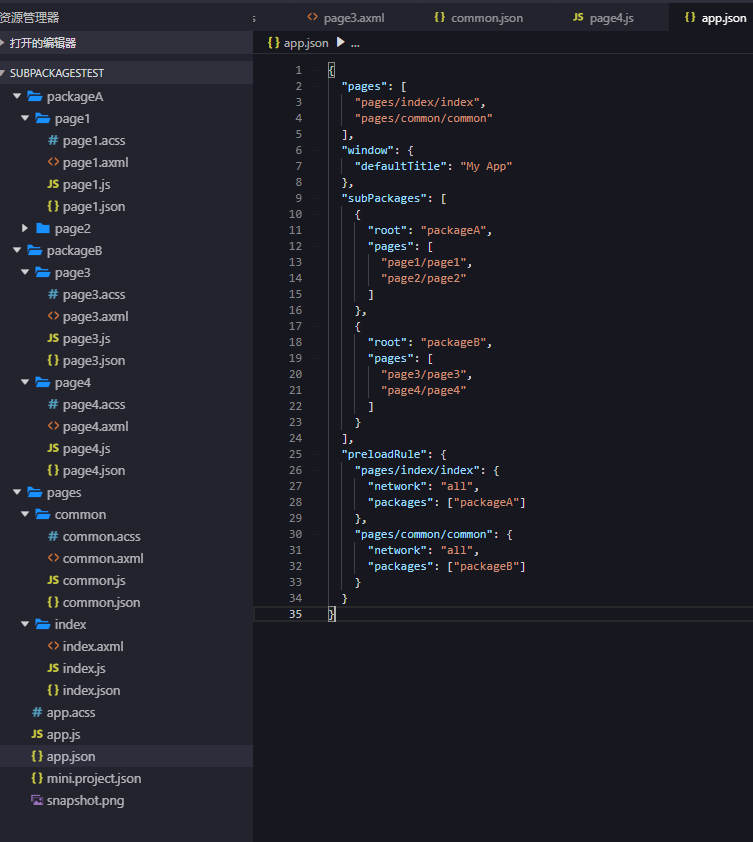The height and width of the screenshot is (842, 753).
Task: Collapse the page4 folder arrow
Action: pos(25,382)
